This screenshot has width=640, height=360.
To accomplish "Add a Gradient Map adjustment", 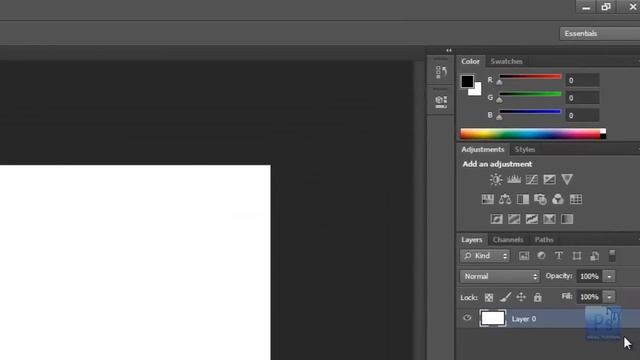I will (x=567, y=219).
